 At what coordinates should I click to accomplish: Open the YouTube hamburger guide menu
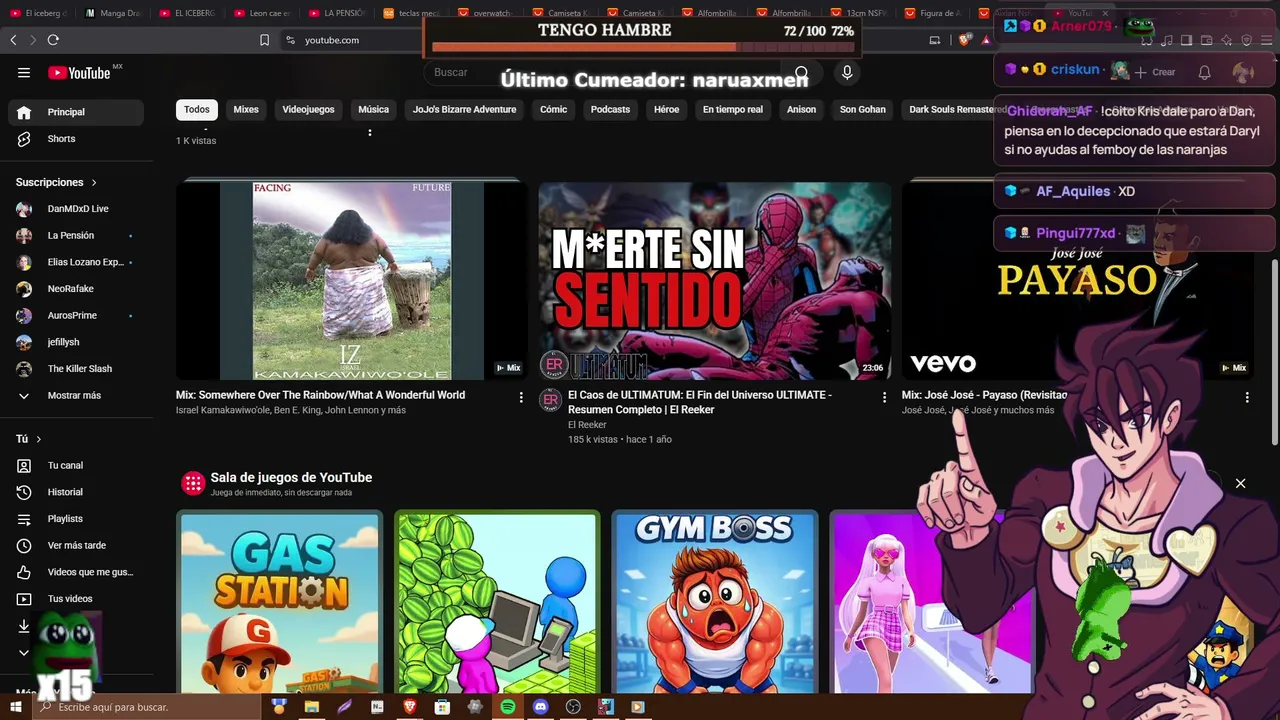24,72
